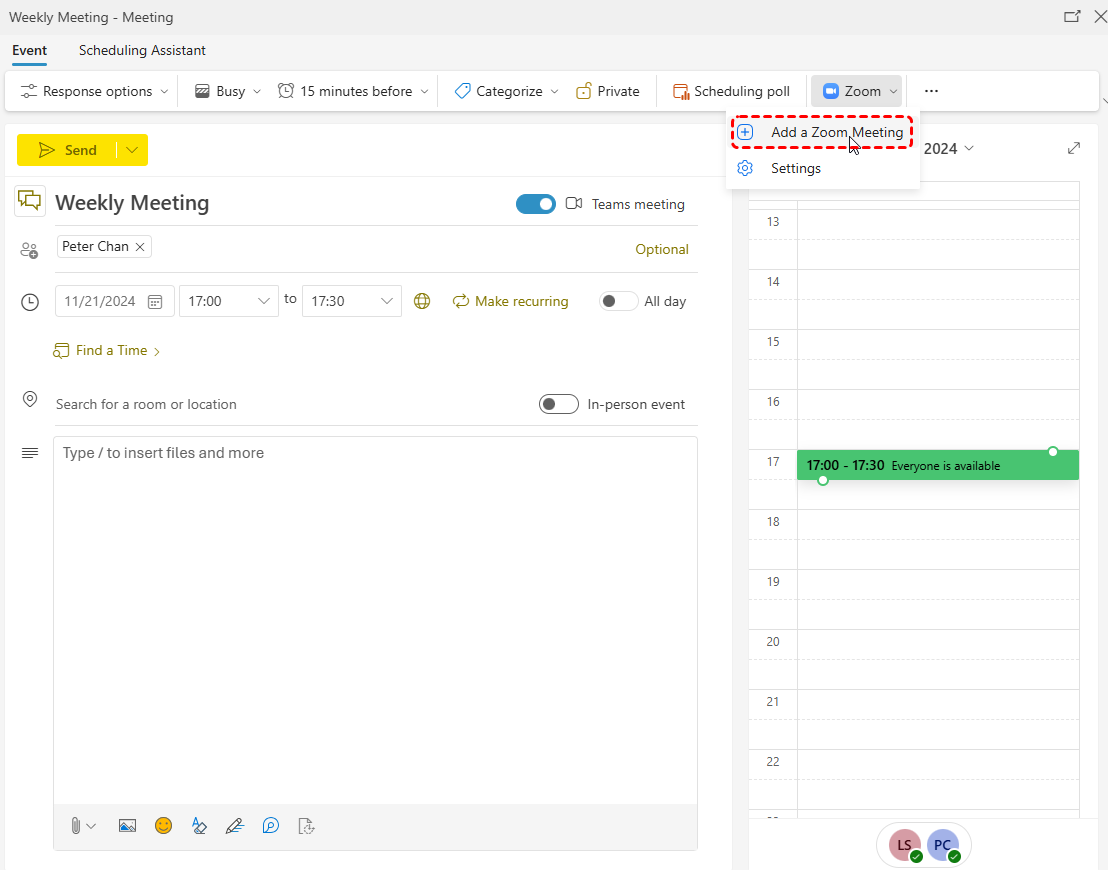Click Find a Time link
Screen dimensions: 1108x870
pos(106,351)
